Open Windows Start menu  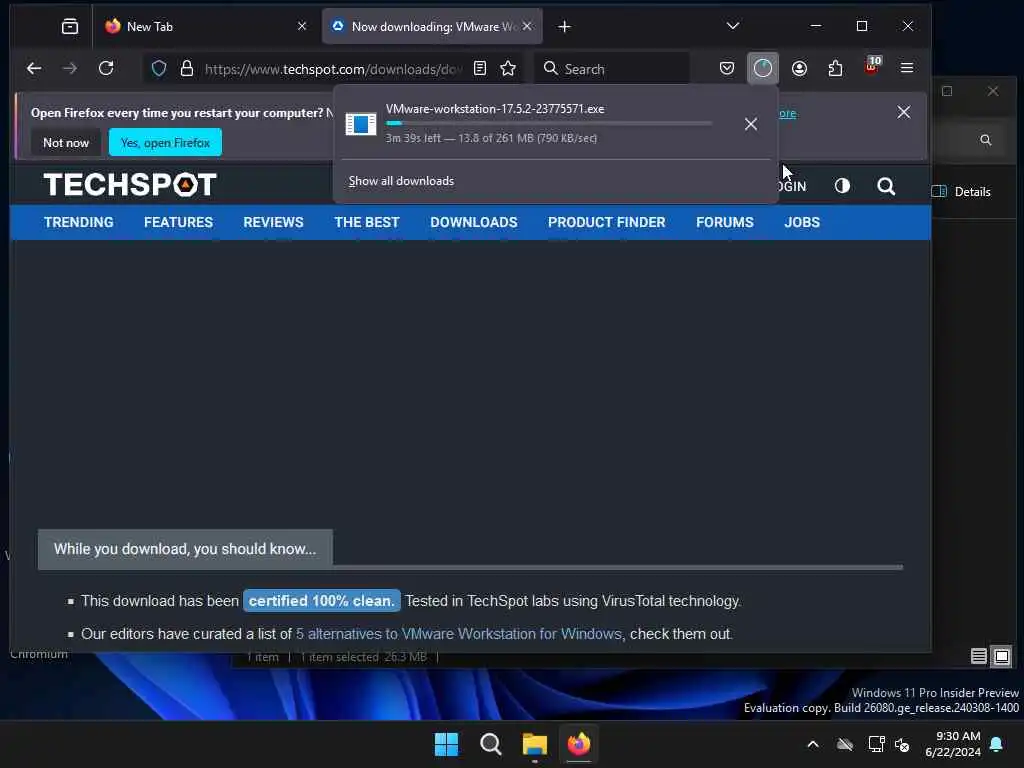click(x=447, y=744)
